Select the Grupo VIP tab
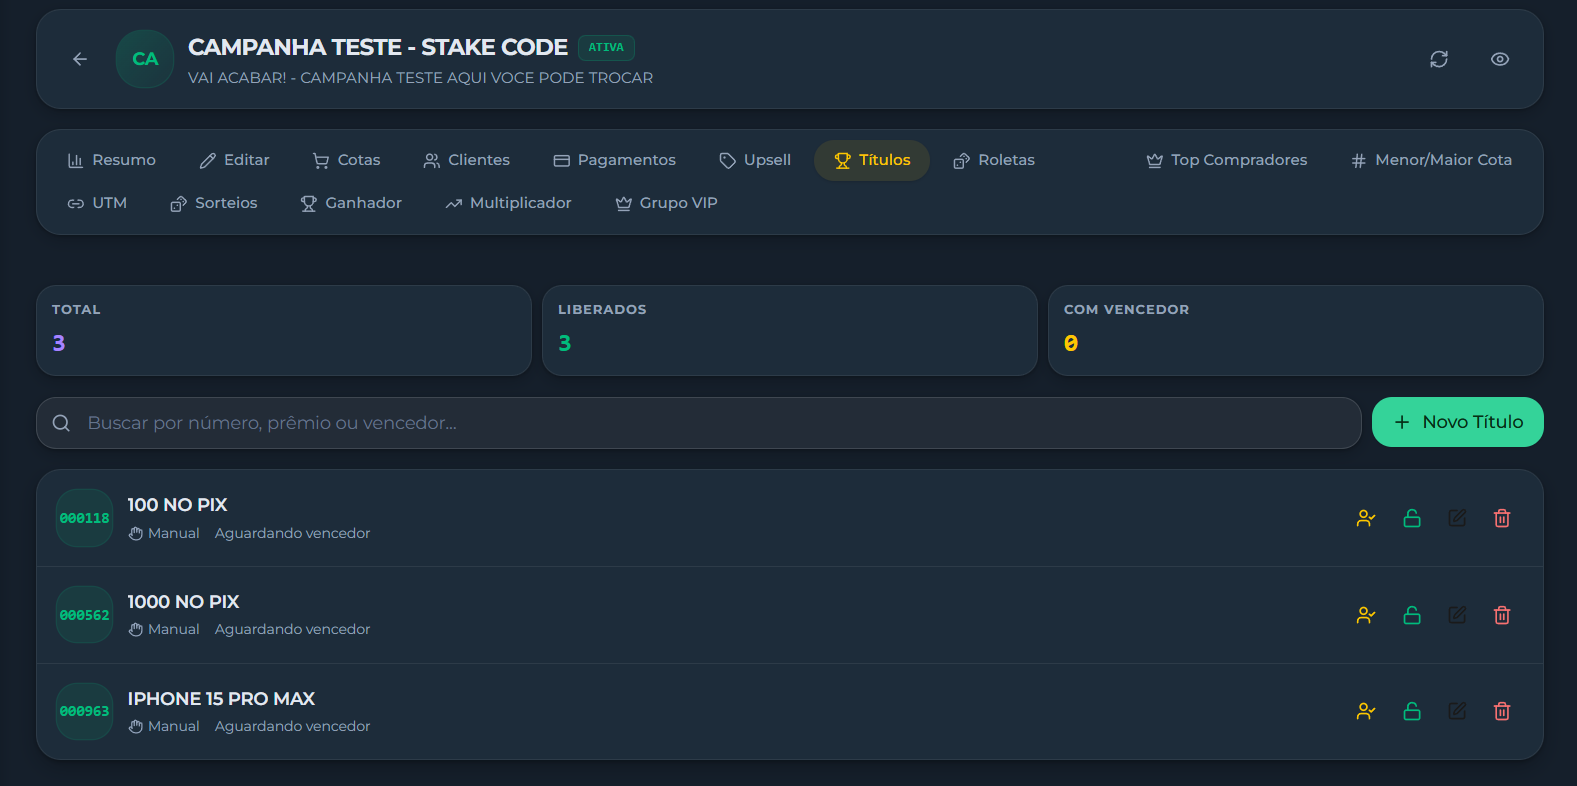 point(666,203)
